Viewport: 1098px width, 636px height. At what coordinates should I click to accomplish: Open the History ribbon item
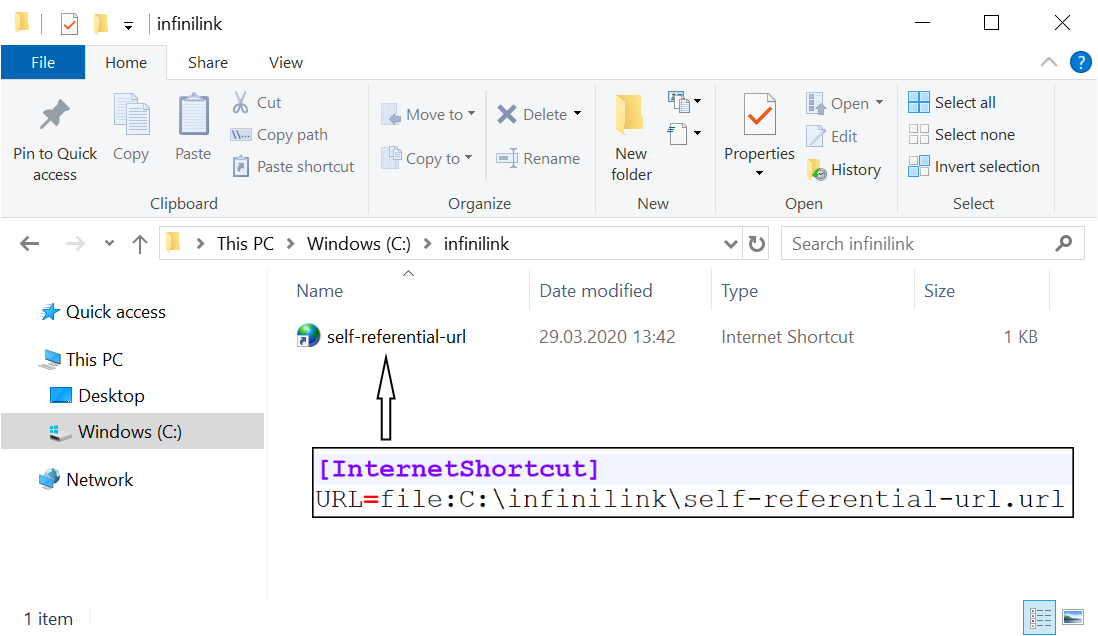click(843, 170)
